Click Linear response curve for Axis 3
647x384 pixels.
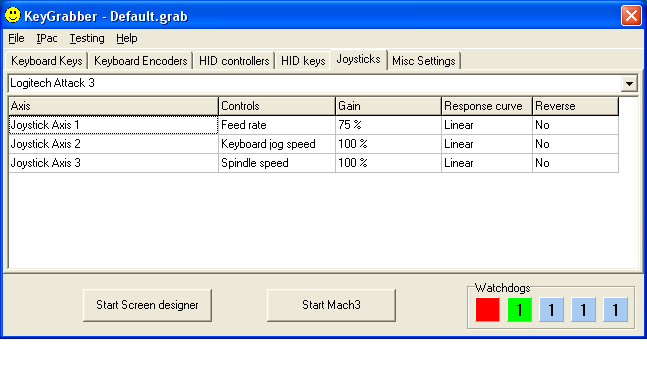[487, 163]
